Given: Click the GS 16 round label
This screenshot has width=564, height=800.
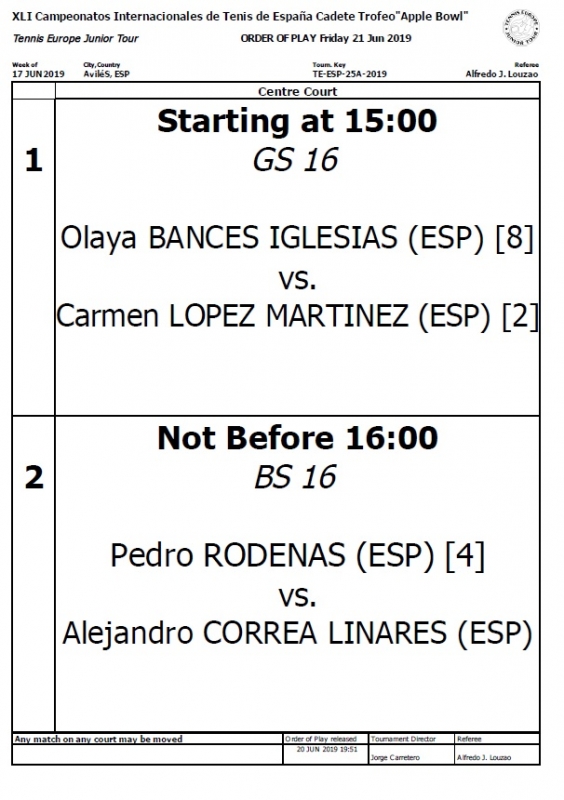Looking at the screenshot, I should tap(296, 160).
